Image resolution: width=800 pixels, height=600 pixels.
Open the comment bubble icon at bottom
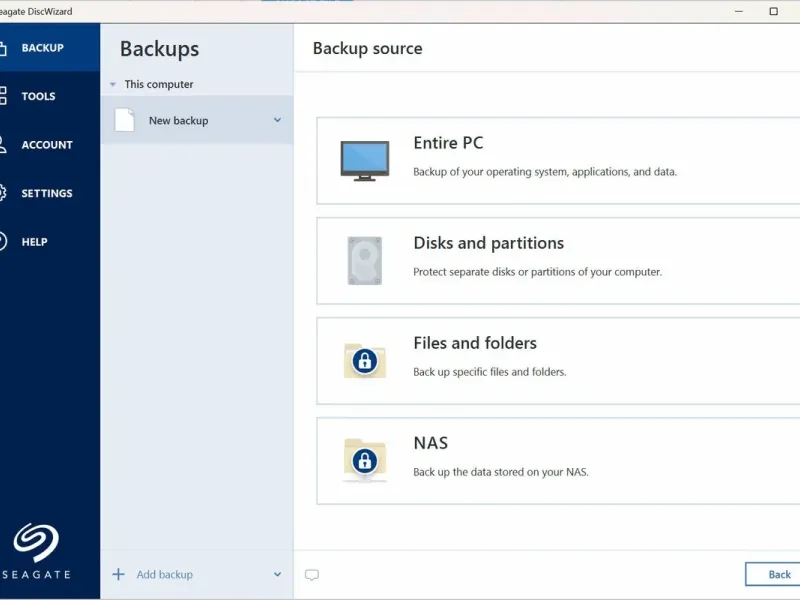[x=312, y=575]
